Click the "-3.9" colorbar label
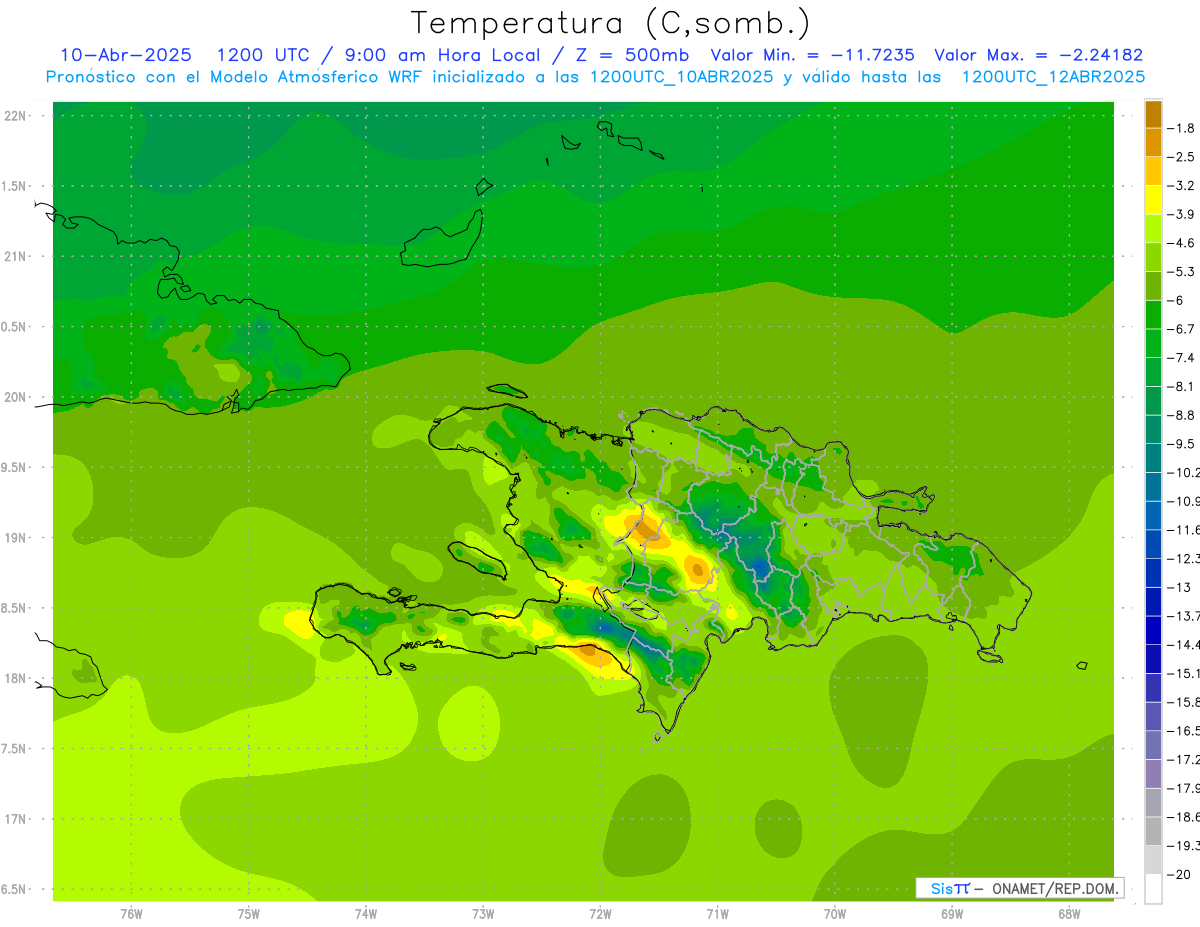This screenshot has height=927, width=1200. (x=1181, y=214)
